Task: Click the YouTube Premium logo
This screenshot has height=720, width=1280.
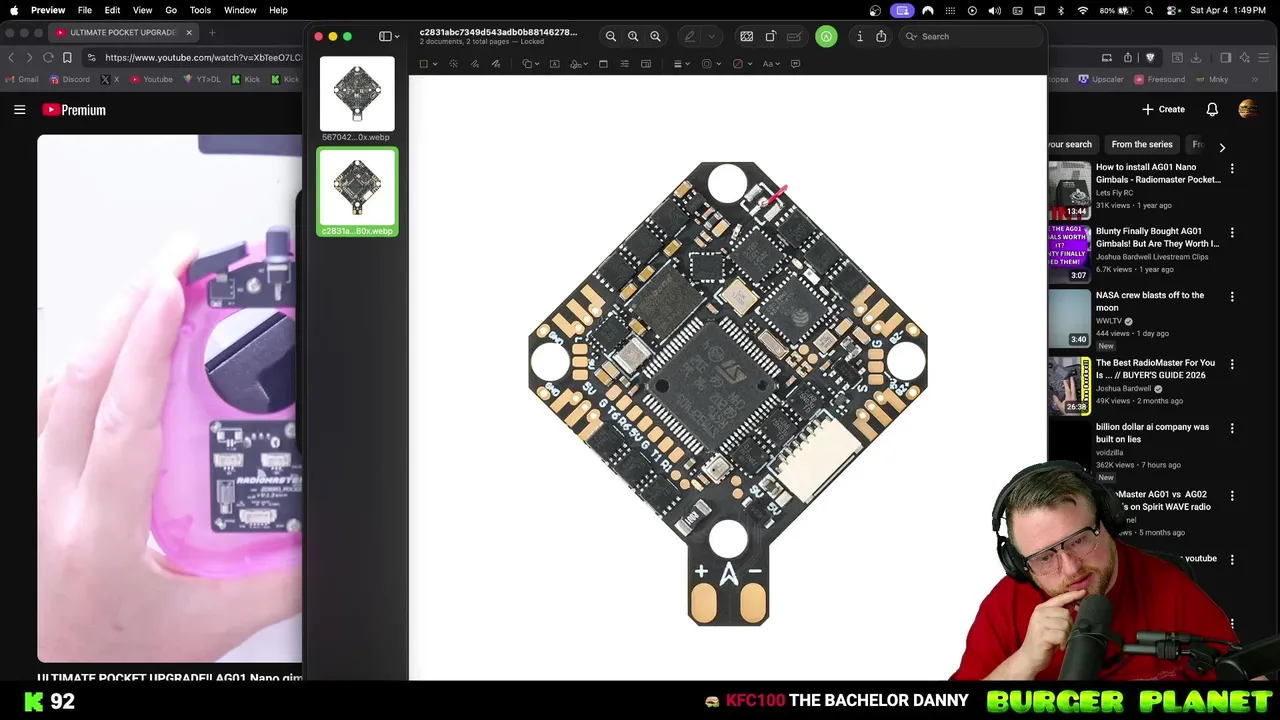Action: tap(74, 110)
